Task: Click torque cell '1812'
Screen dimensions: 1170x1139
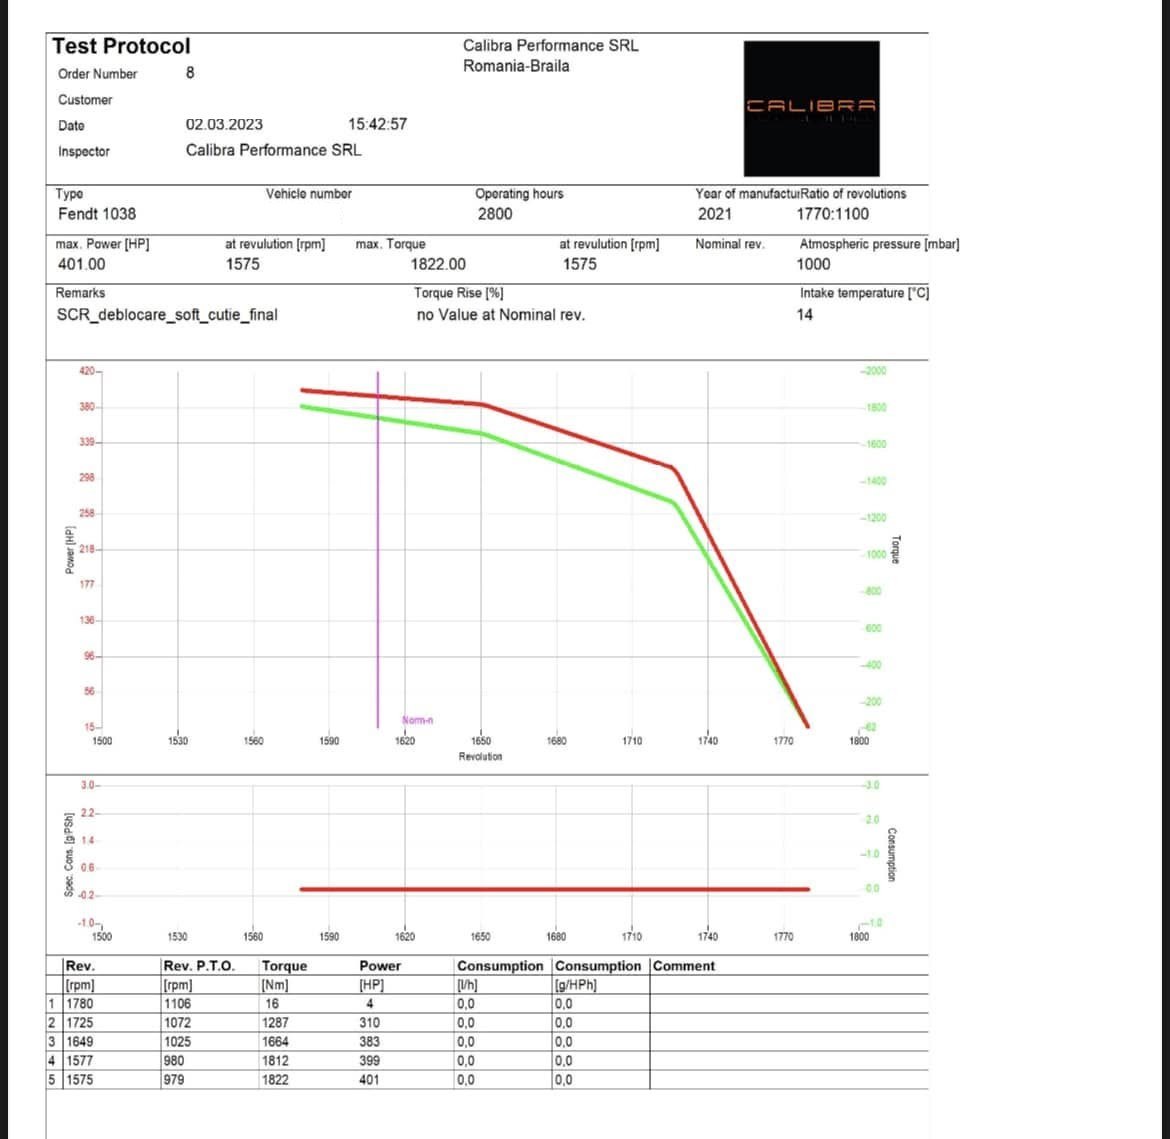Action: tap(275, 1061)
